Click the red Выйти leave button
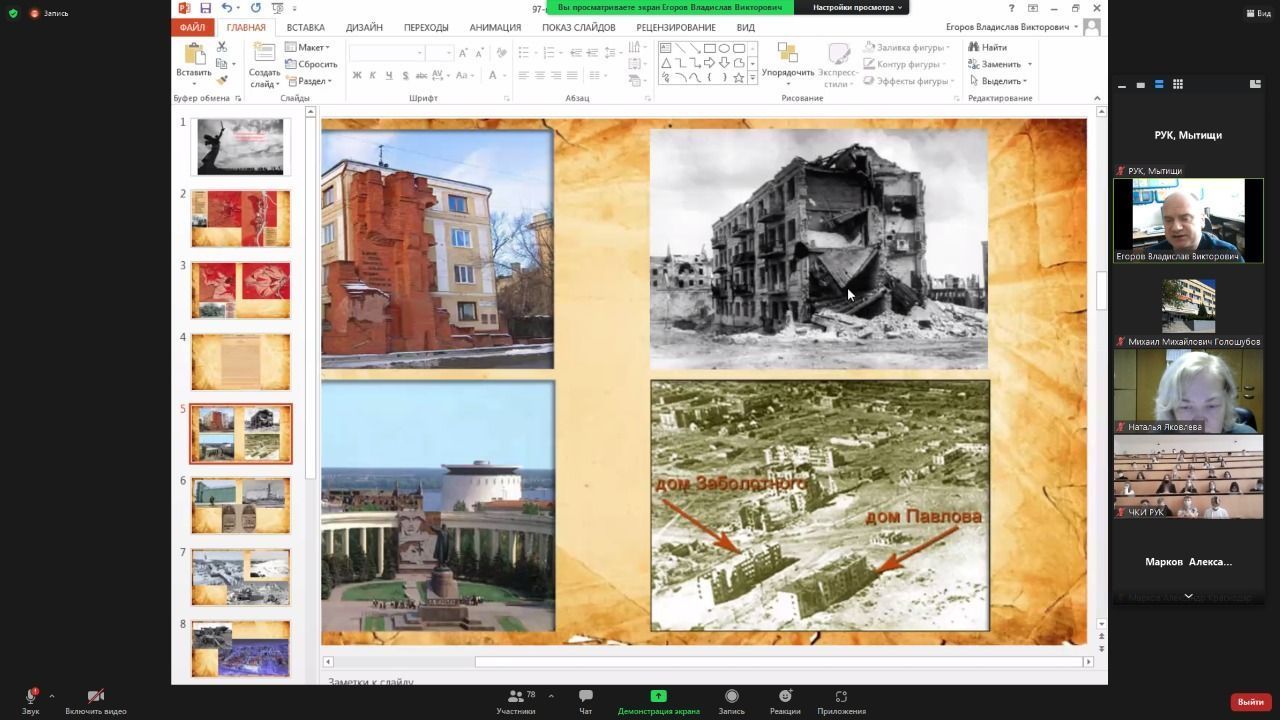 [1251, 702]
